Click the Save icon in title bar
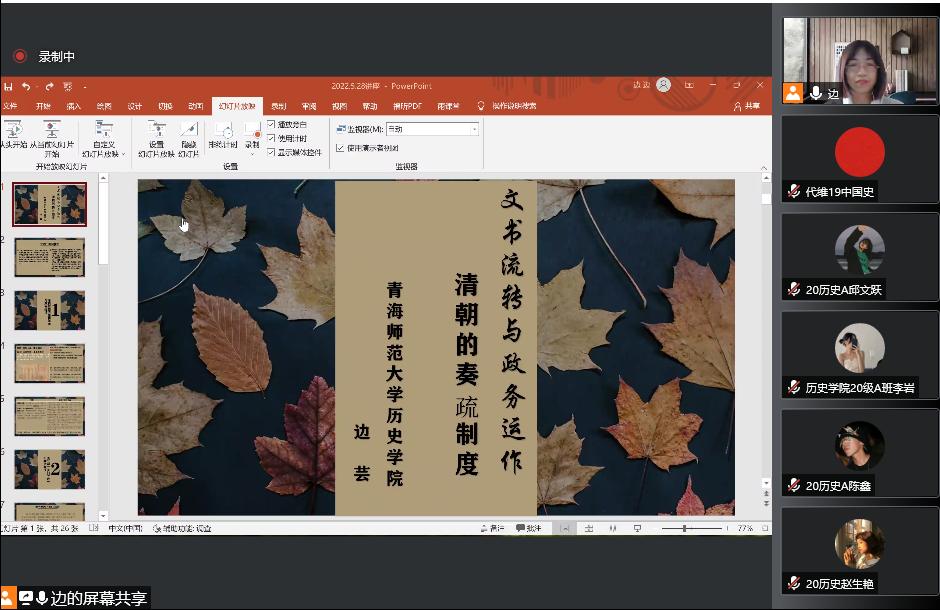 pyautogui.click(x=8, y=87)
